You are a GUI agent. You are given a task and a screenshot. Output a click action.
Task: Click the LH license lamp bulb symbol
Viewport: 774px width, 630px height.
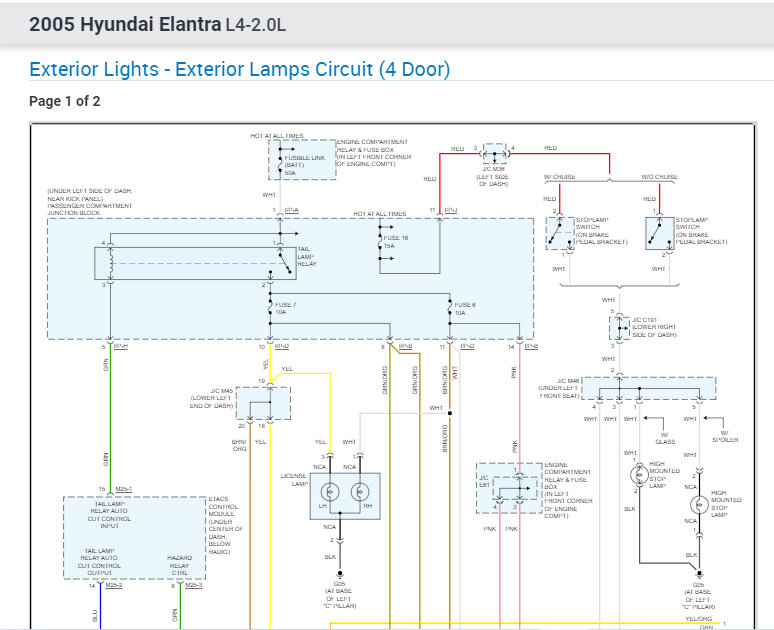[x=330, y=492]
